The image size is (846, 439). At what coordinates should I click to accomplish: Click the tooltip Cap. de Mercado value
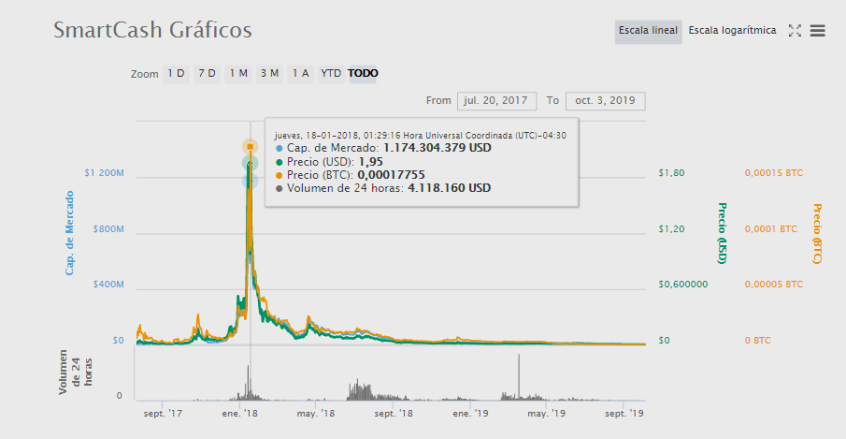coord(437,148)
